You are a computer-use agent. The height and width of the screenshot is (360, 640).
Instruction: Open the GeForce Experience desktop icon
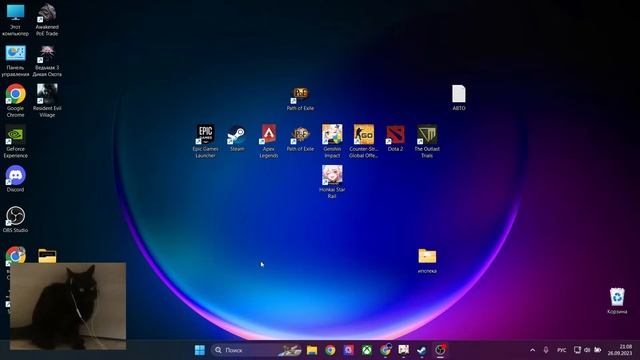pos(16,142)
